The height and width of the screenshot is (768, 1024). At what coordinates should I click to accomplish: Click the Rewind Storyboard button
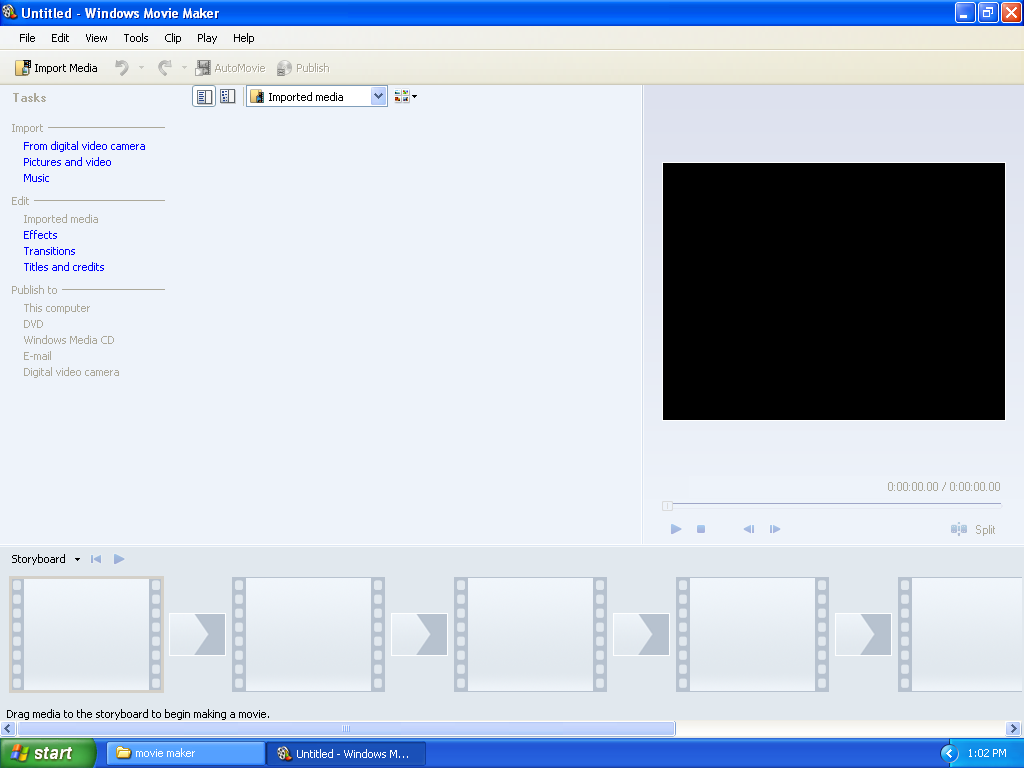pos(96,559)
